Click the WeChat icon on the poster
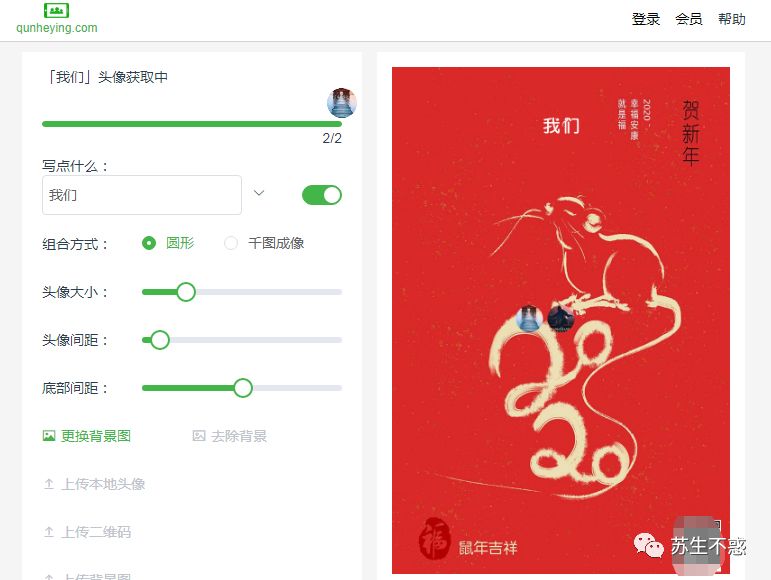This screenshot has height=580, width=771. tap(649, 546)
